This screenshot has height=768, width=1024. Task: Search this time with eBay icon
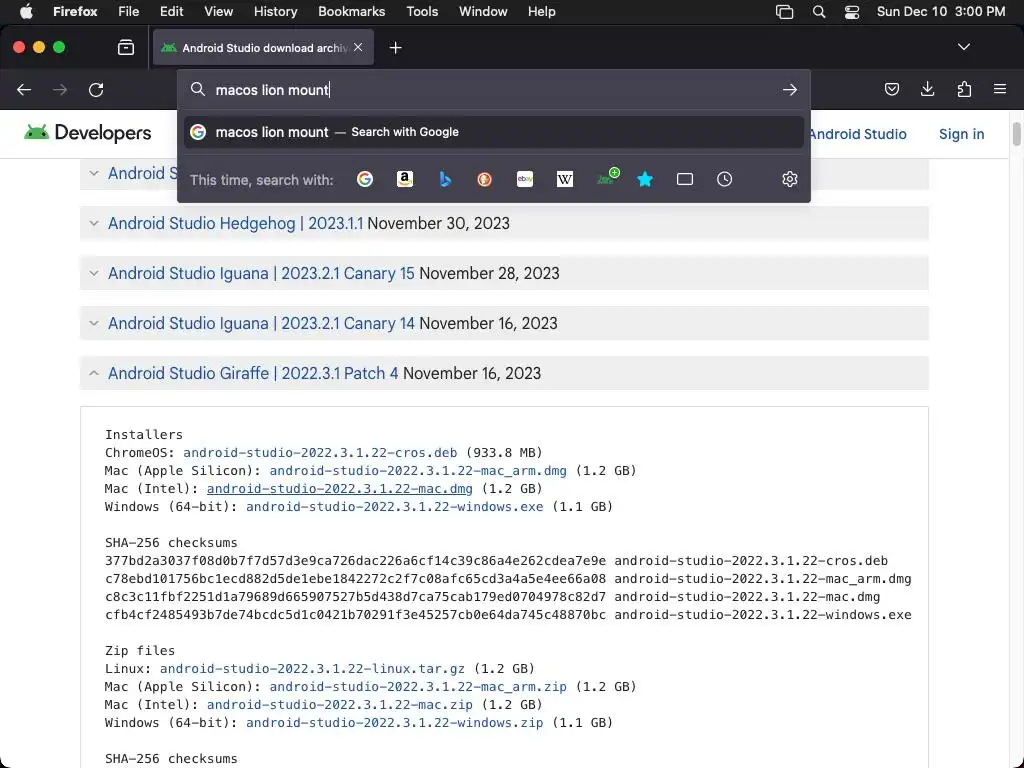(x=525, y=179)
